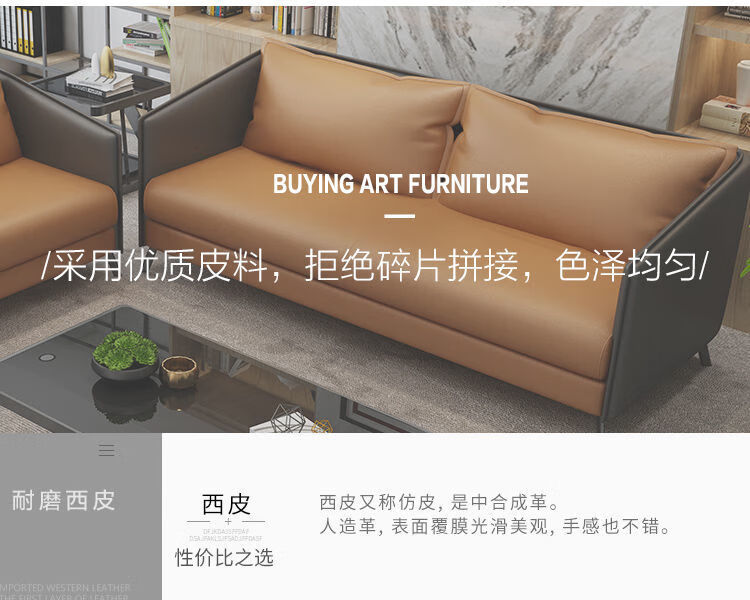Screen dimensions: 750x600
Task: Click the white dash under the heading
Action: pos(399,216)
